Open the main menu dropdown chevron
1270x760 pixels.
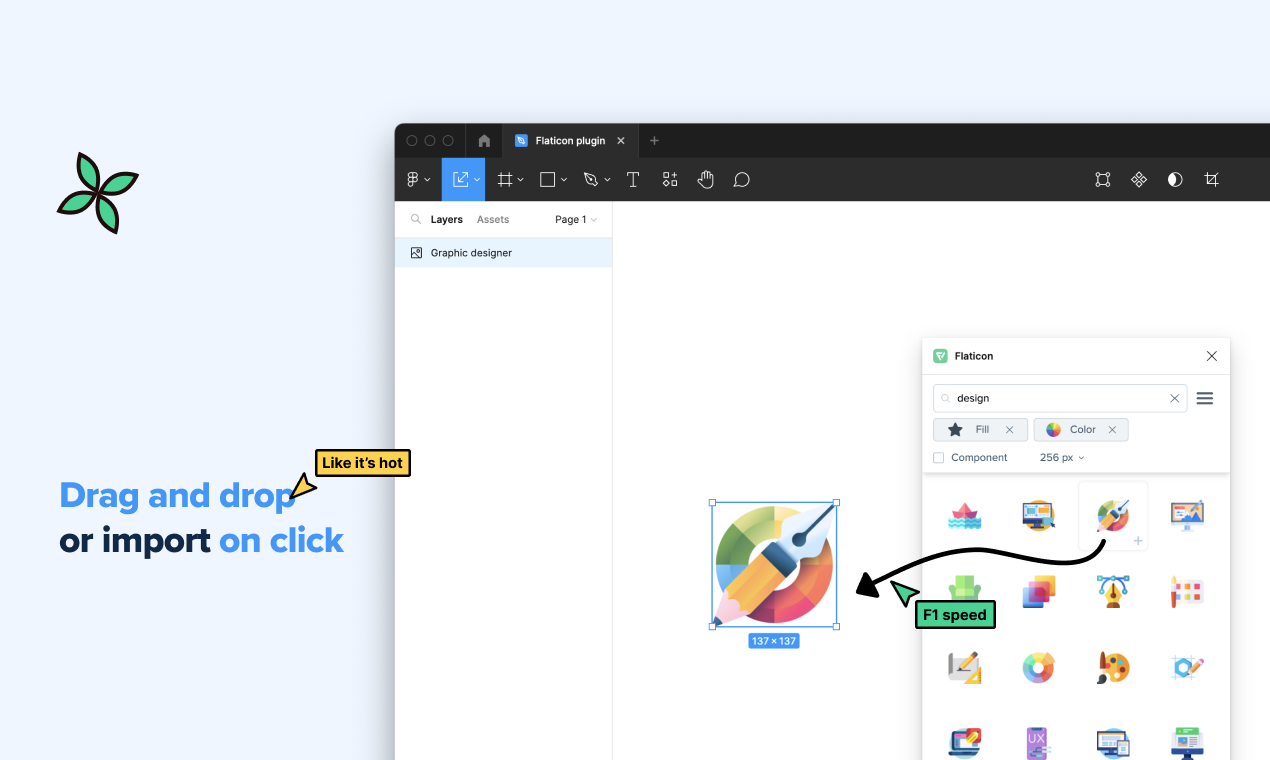(427, 180)
